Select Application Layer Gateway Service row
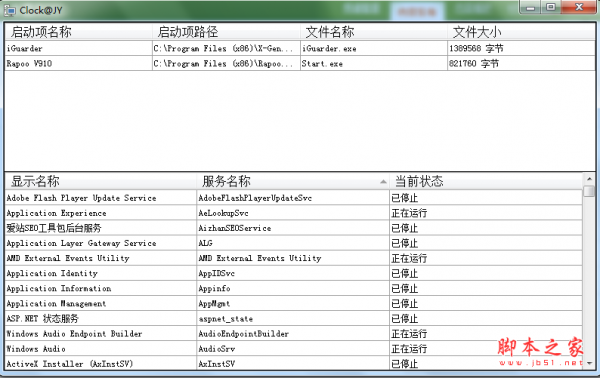This screenshot has height=378, width=600. 293,243
